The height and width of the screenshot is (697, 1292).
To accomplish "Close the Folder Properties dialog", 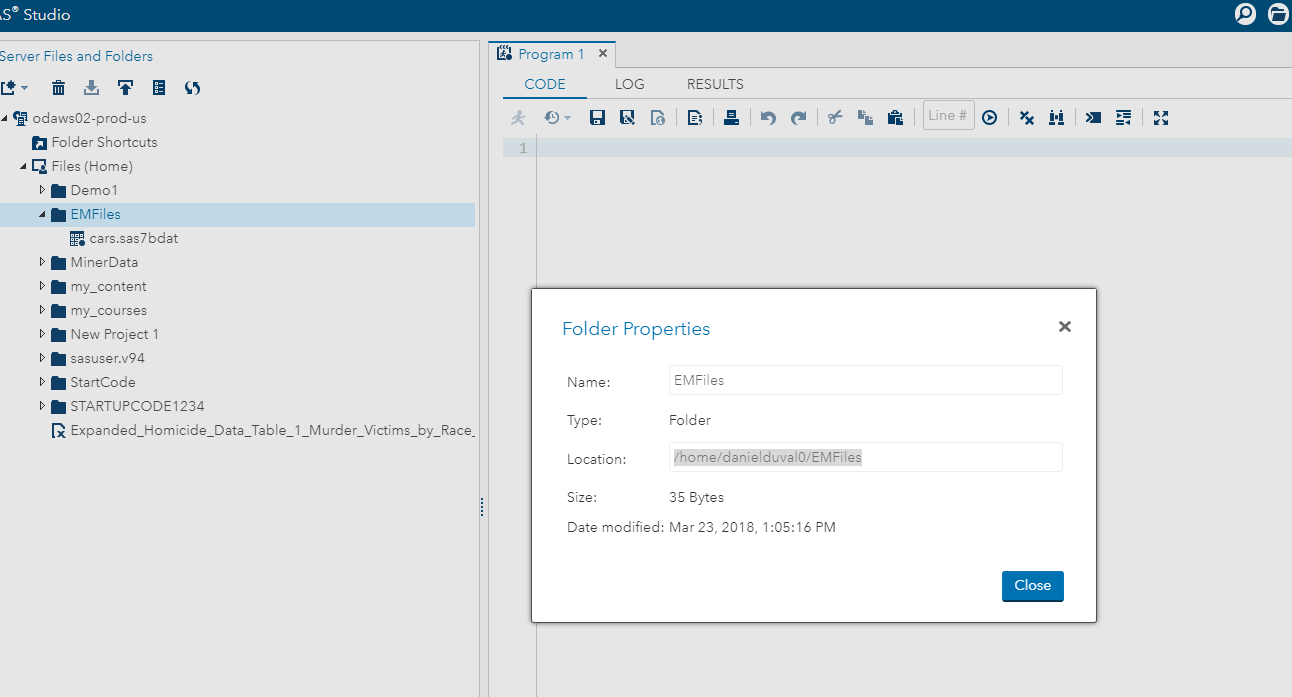I will (1064, 326).
